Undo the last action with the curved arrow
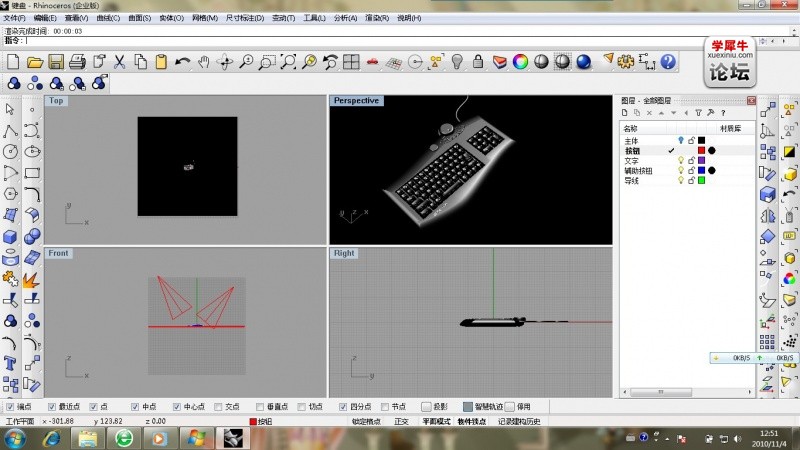This screenshot has height=450, width=800. point(182,62)
